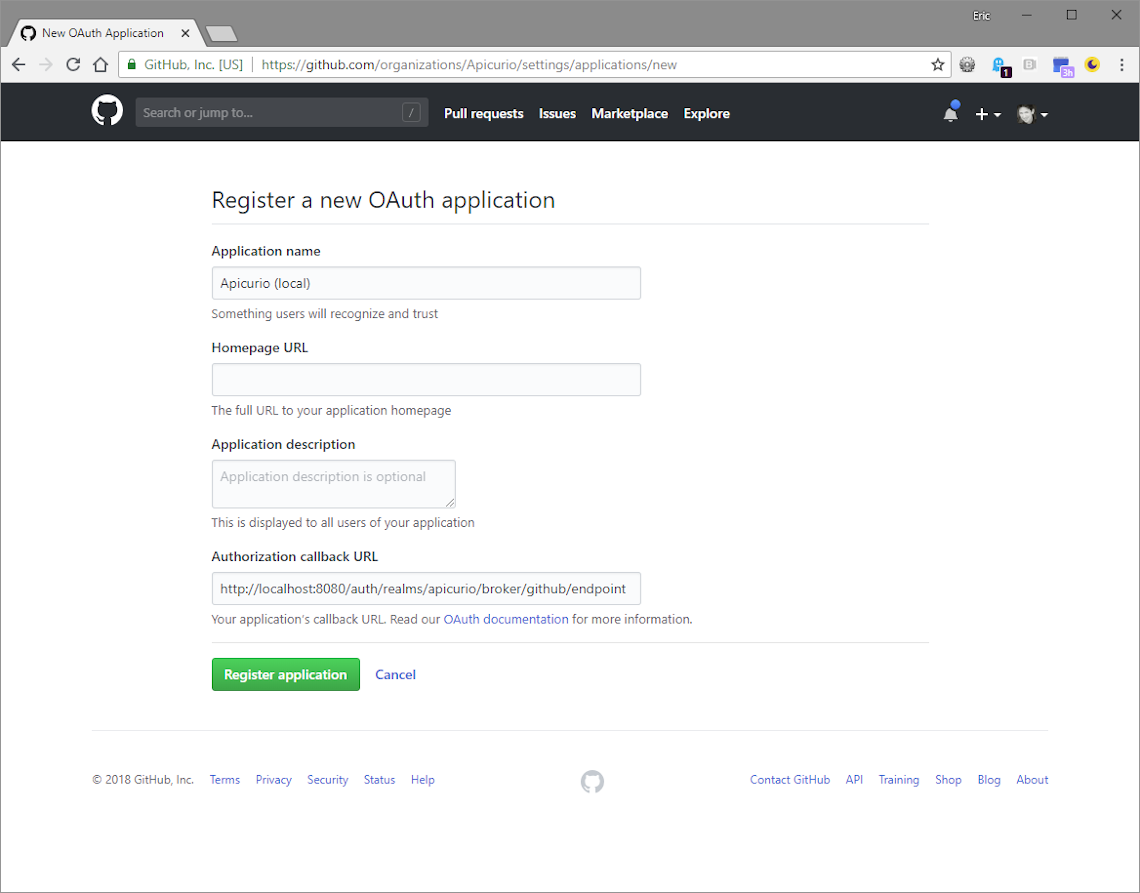The height and width of the screenshot is (893, 1140).
Task: Click the Application description text area
Action: (333, 484)
